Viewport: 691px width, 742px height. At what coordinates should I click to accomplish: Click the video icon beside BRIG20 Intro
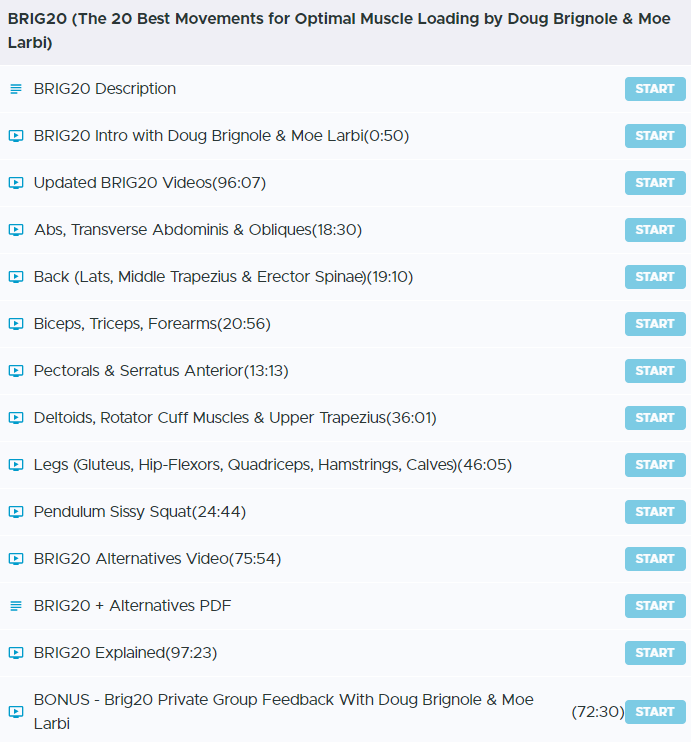pyautogui.click(x=15, y=136)
